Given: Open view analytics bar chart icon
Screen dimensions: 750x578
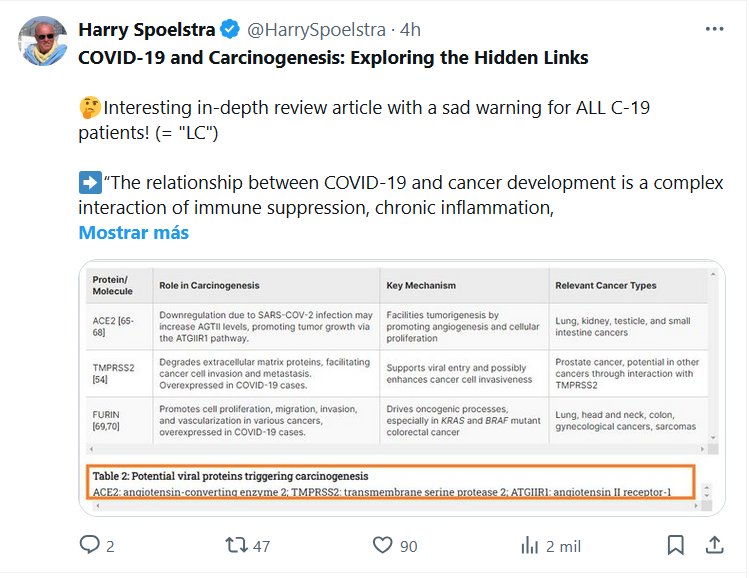Looking at the screenshot, I should coord(530,545).
